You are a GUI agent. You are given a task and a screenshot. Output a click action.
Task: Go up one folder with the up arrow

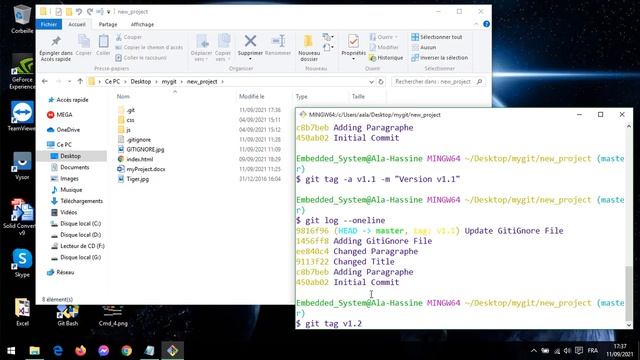click(x=80, y=82)
